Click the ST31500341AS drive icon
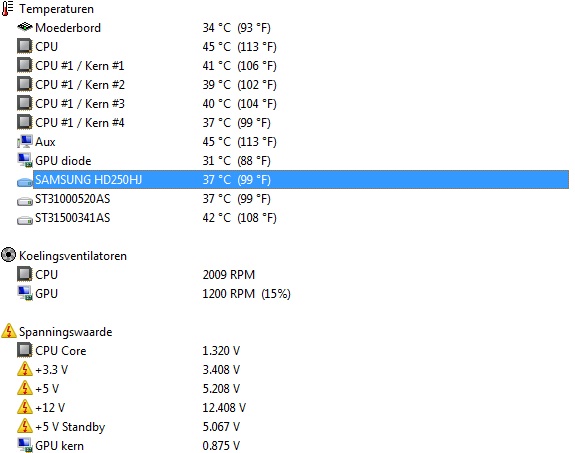575x453 pixels. pos(25,220)
